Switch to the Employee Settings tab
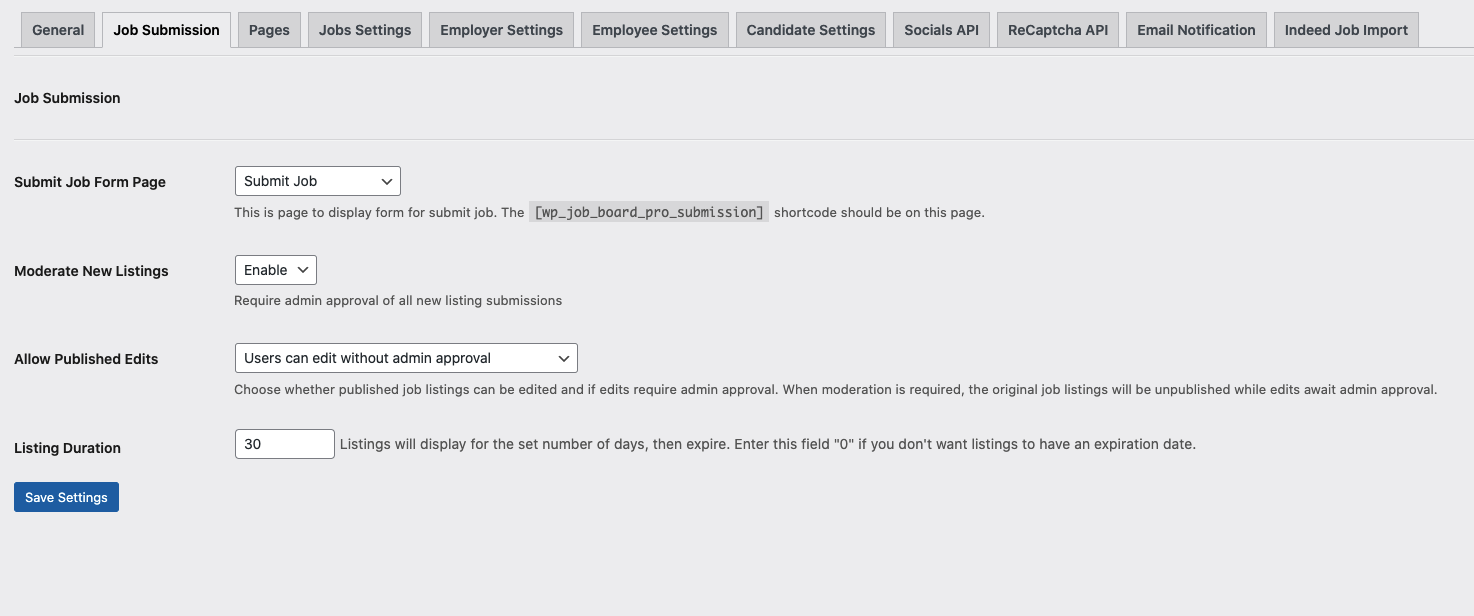The image size is (1474, 616). coord(654,30)
